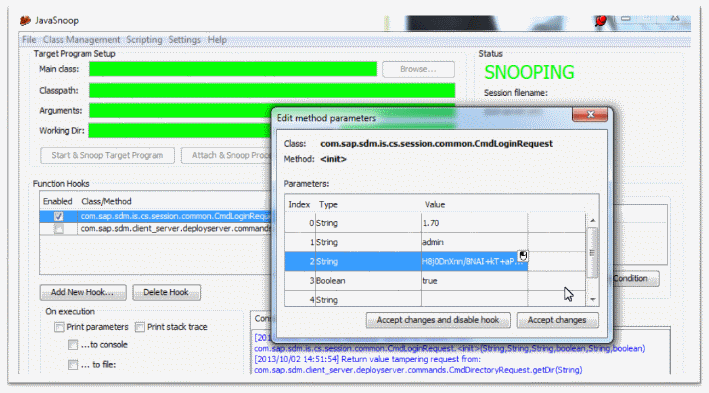Click the Main class input field
This screenshot has height=393, width=709.
point(233,69)
